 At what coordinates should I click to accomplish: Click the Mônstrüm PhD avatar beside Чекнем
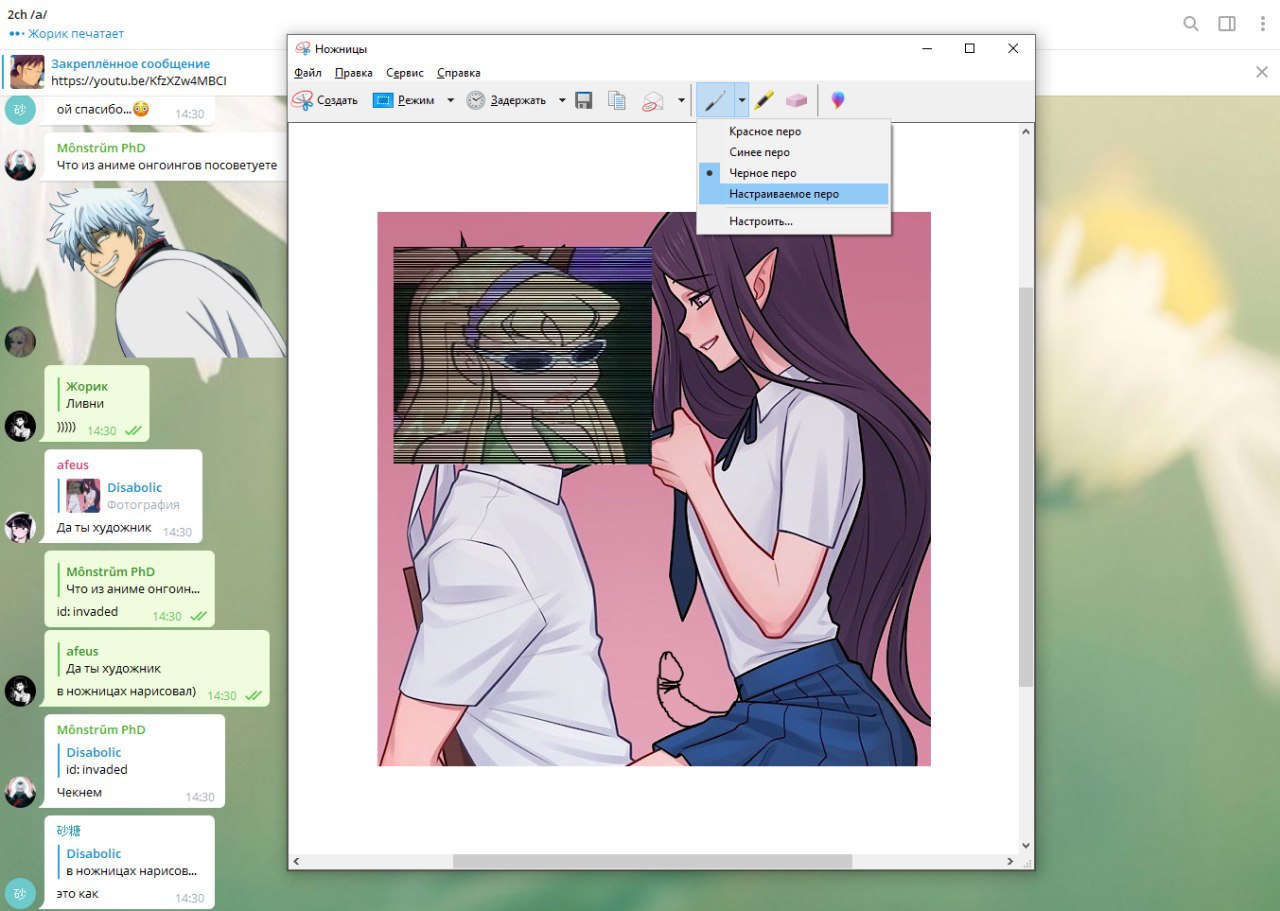pyautogui.click(x=20, y=791)
